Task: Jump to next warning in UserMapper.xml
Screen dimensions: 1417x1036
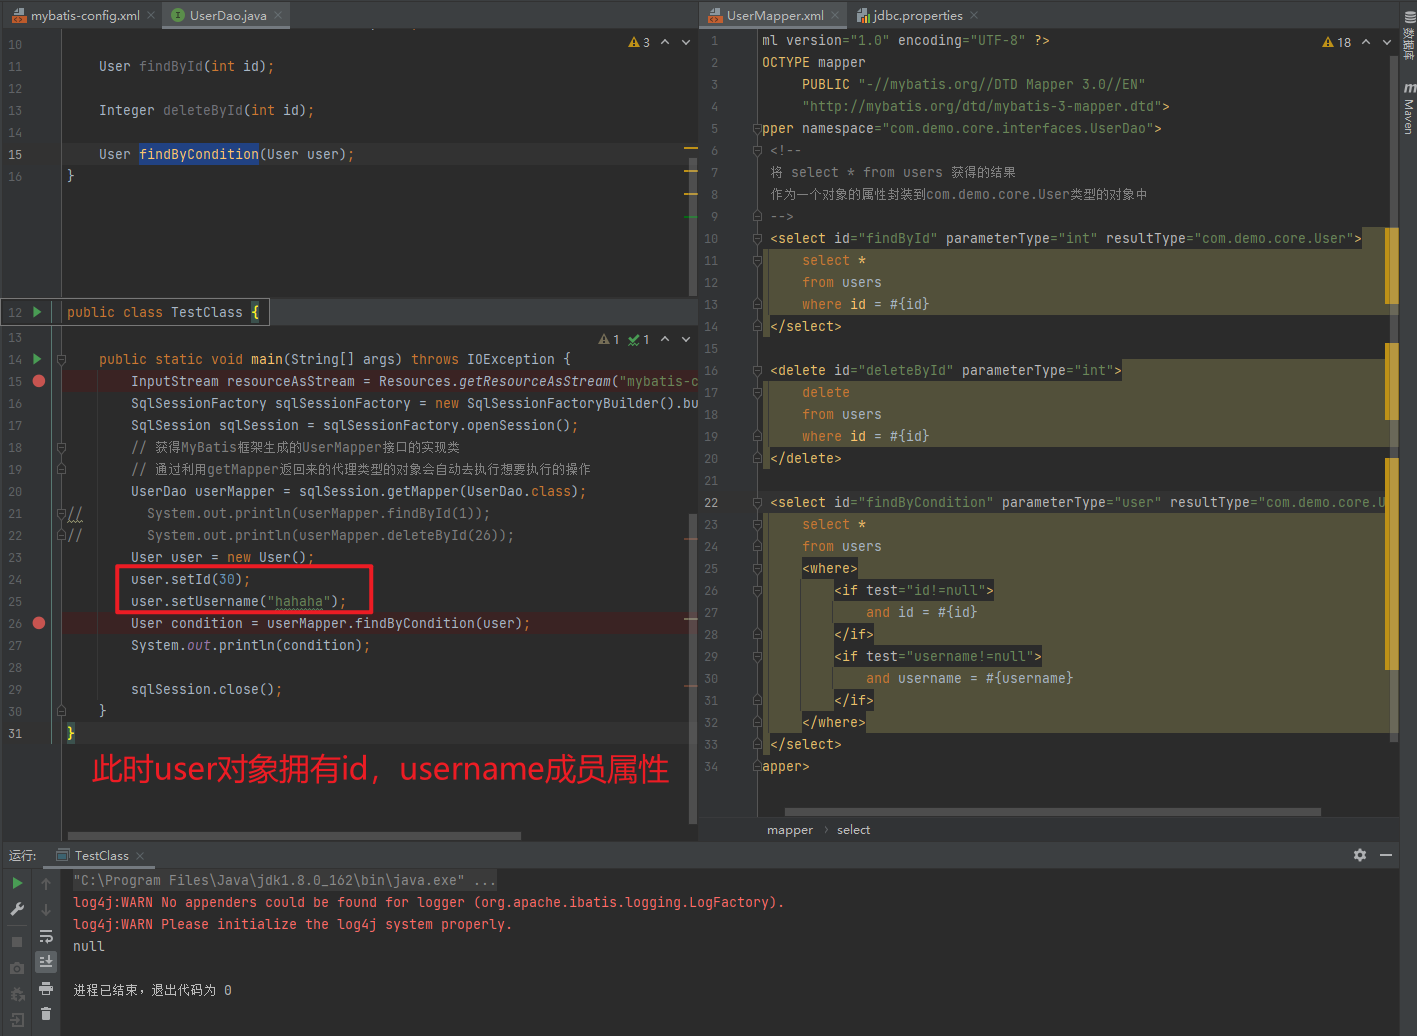Action: click(x=1386, y=42)
